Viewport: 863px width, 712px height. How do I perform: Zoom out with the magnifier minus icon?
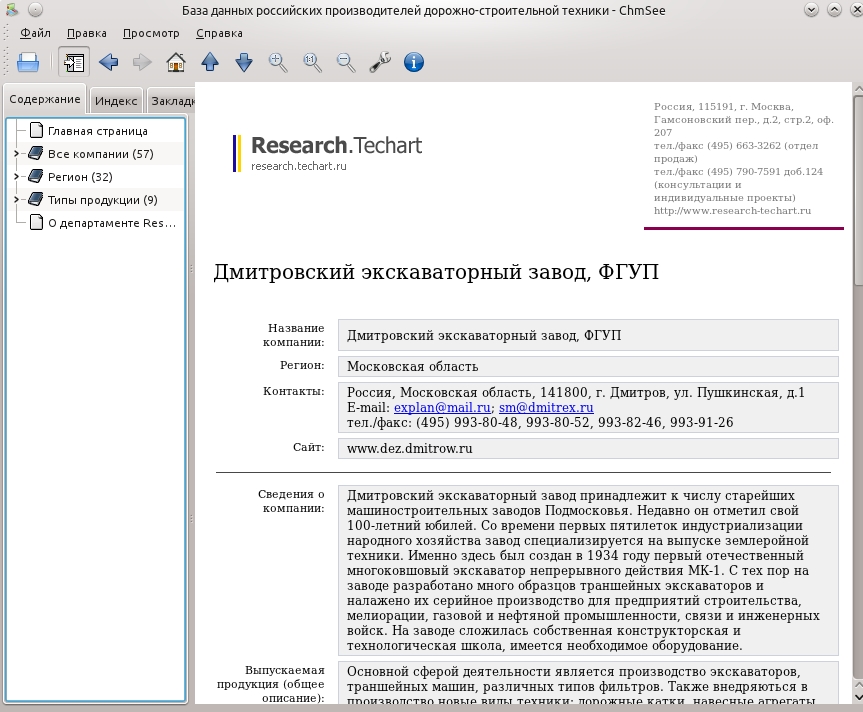(x=346, y=62)
